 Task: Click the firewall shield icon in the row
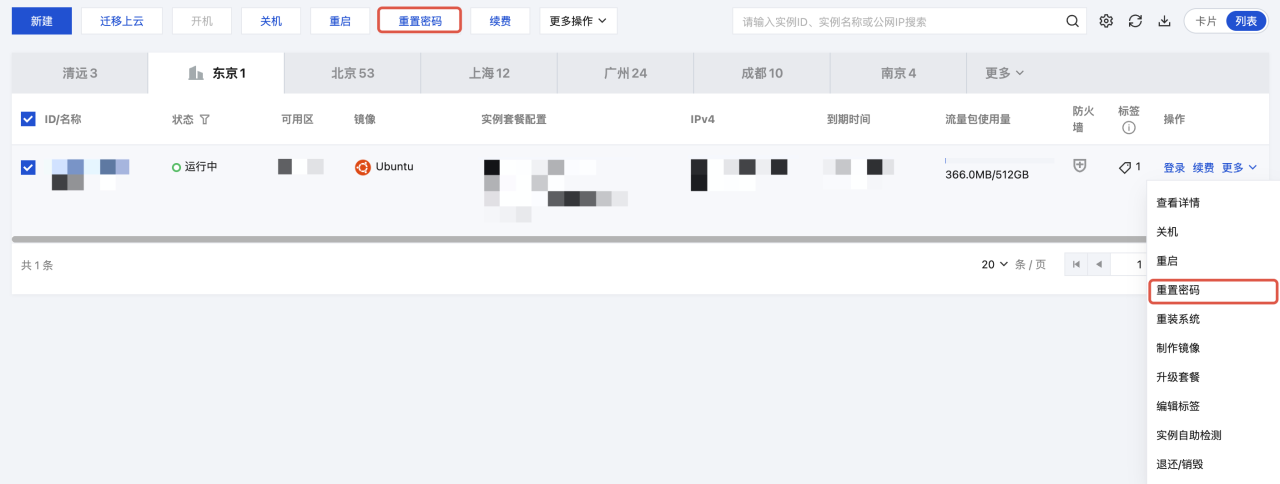1080,166
